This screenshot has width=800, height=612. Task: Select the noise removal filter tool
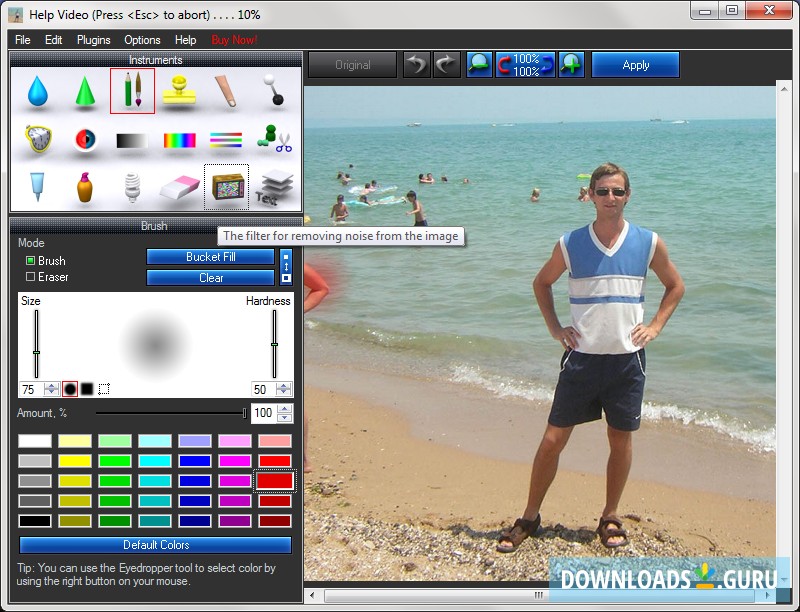pos(227,186)
